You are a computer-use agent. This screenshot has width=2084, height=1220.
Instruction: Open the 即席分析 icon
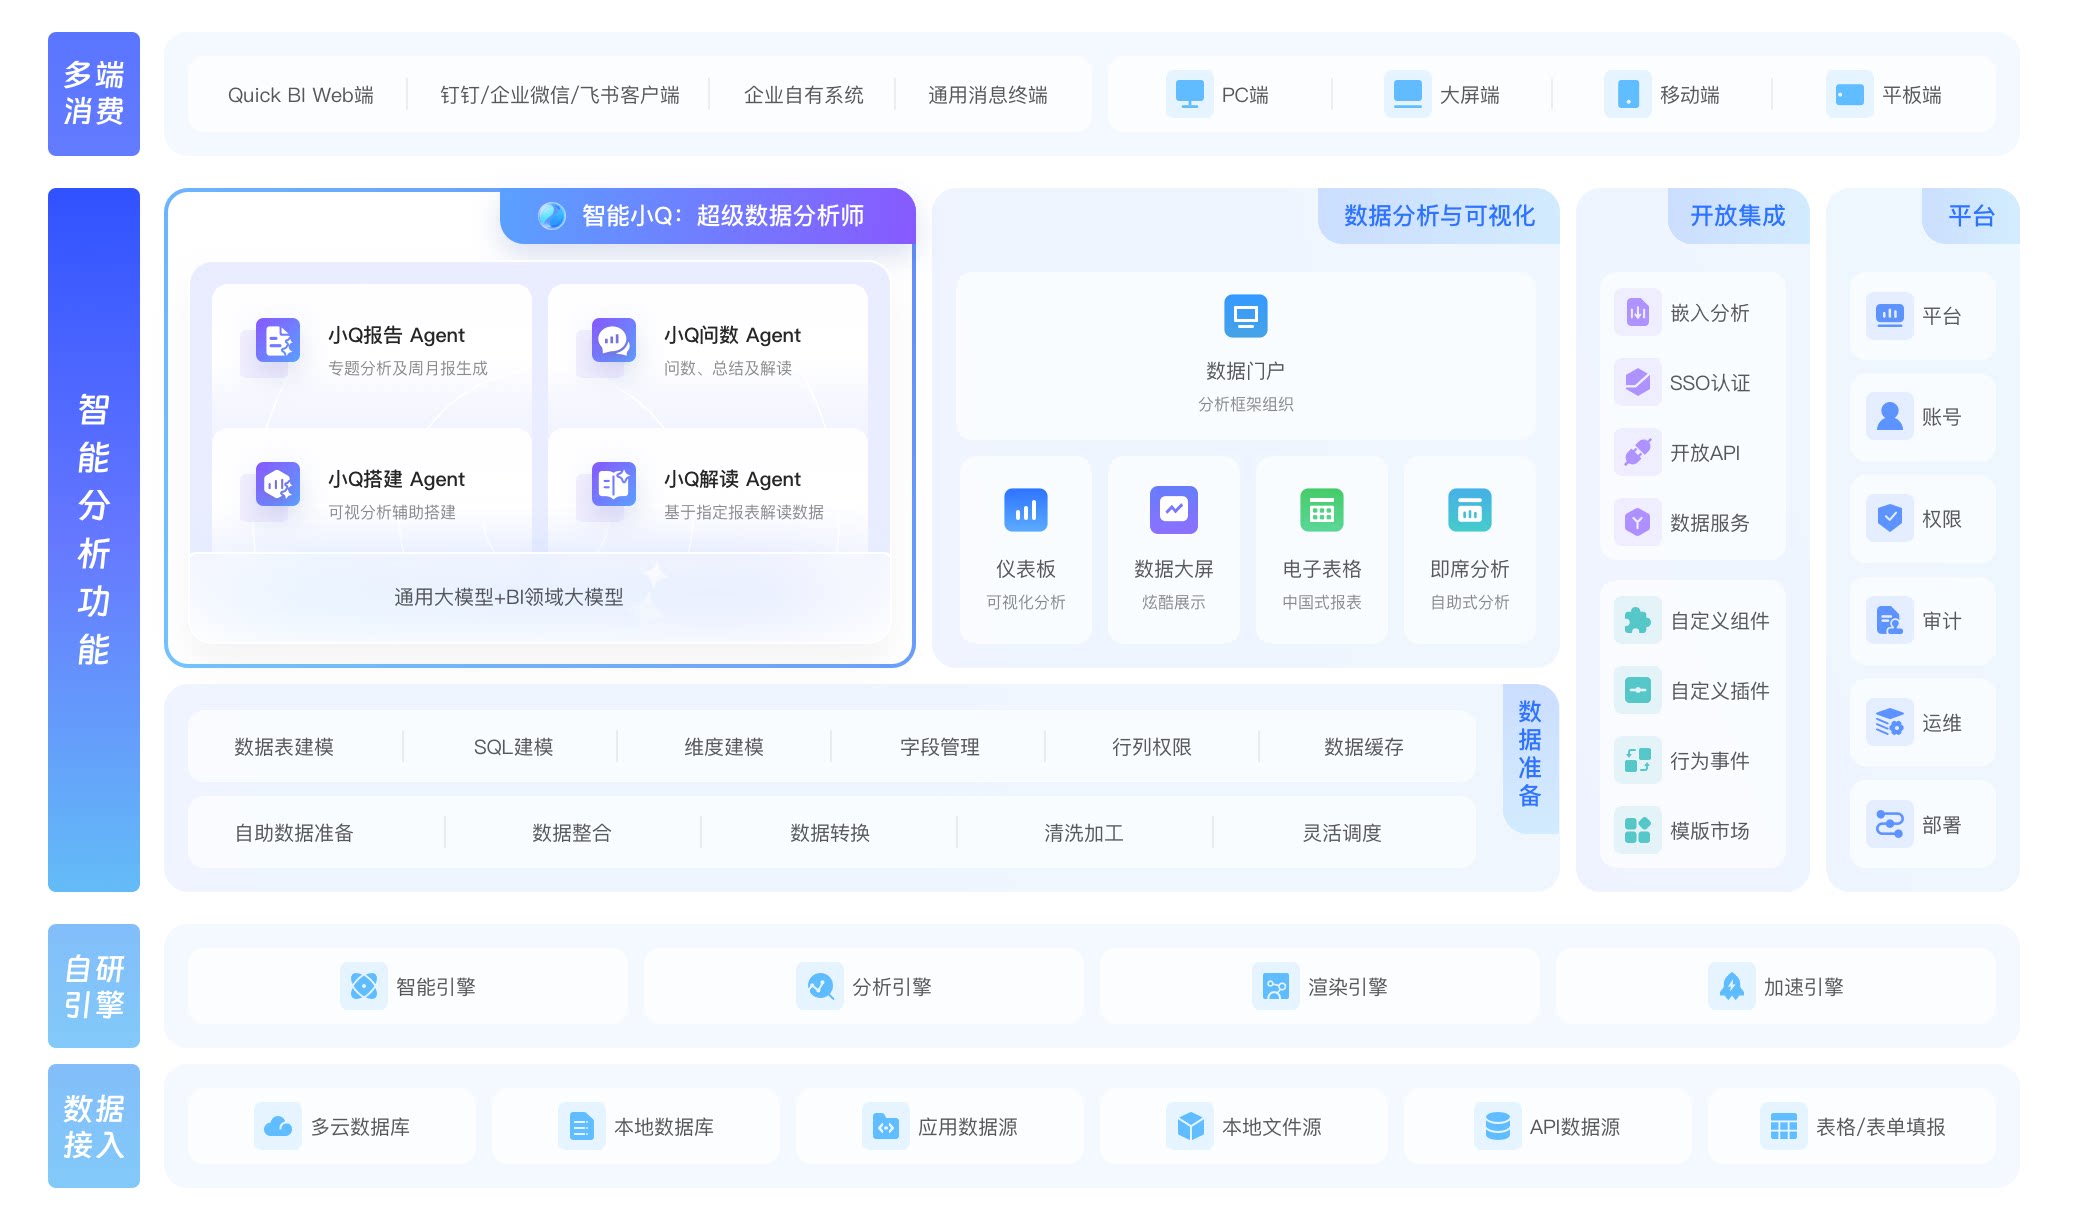click(x=1469, y=510)
